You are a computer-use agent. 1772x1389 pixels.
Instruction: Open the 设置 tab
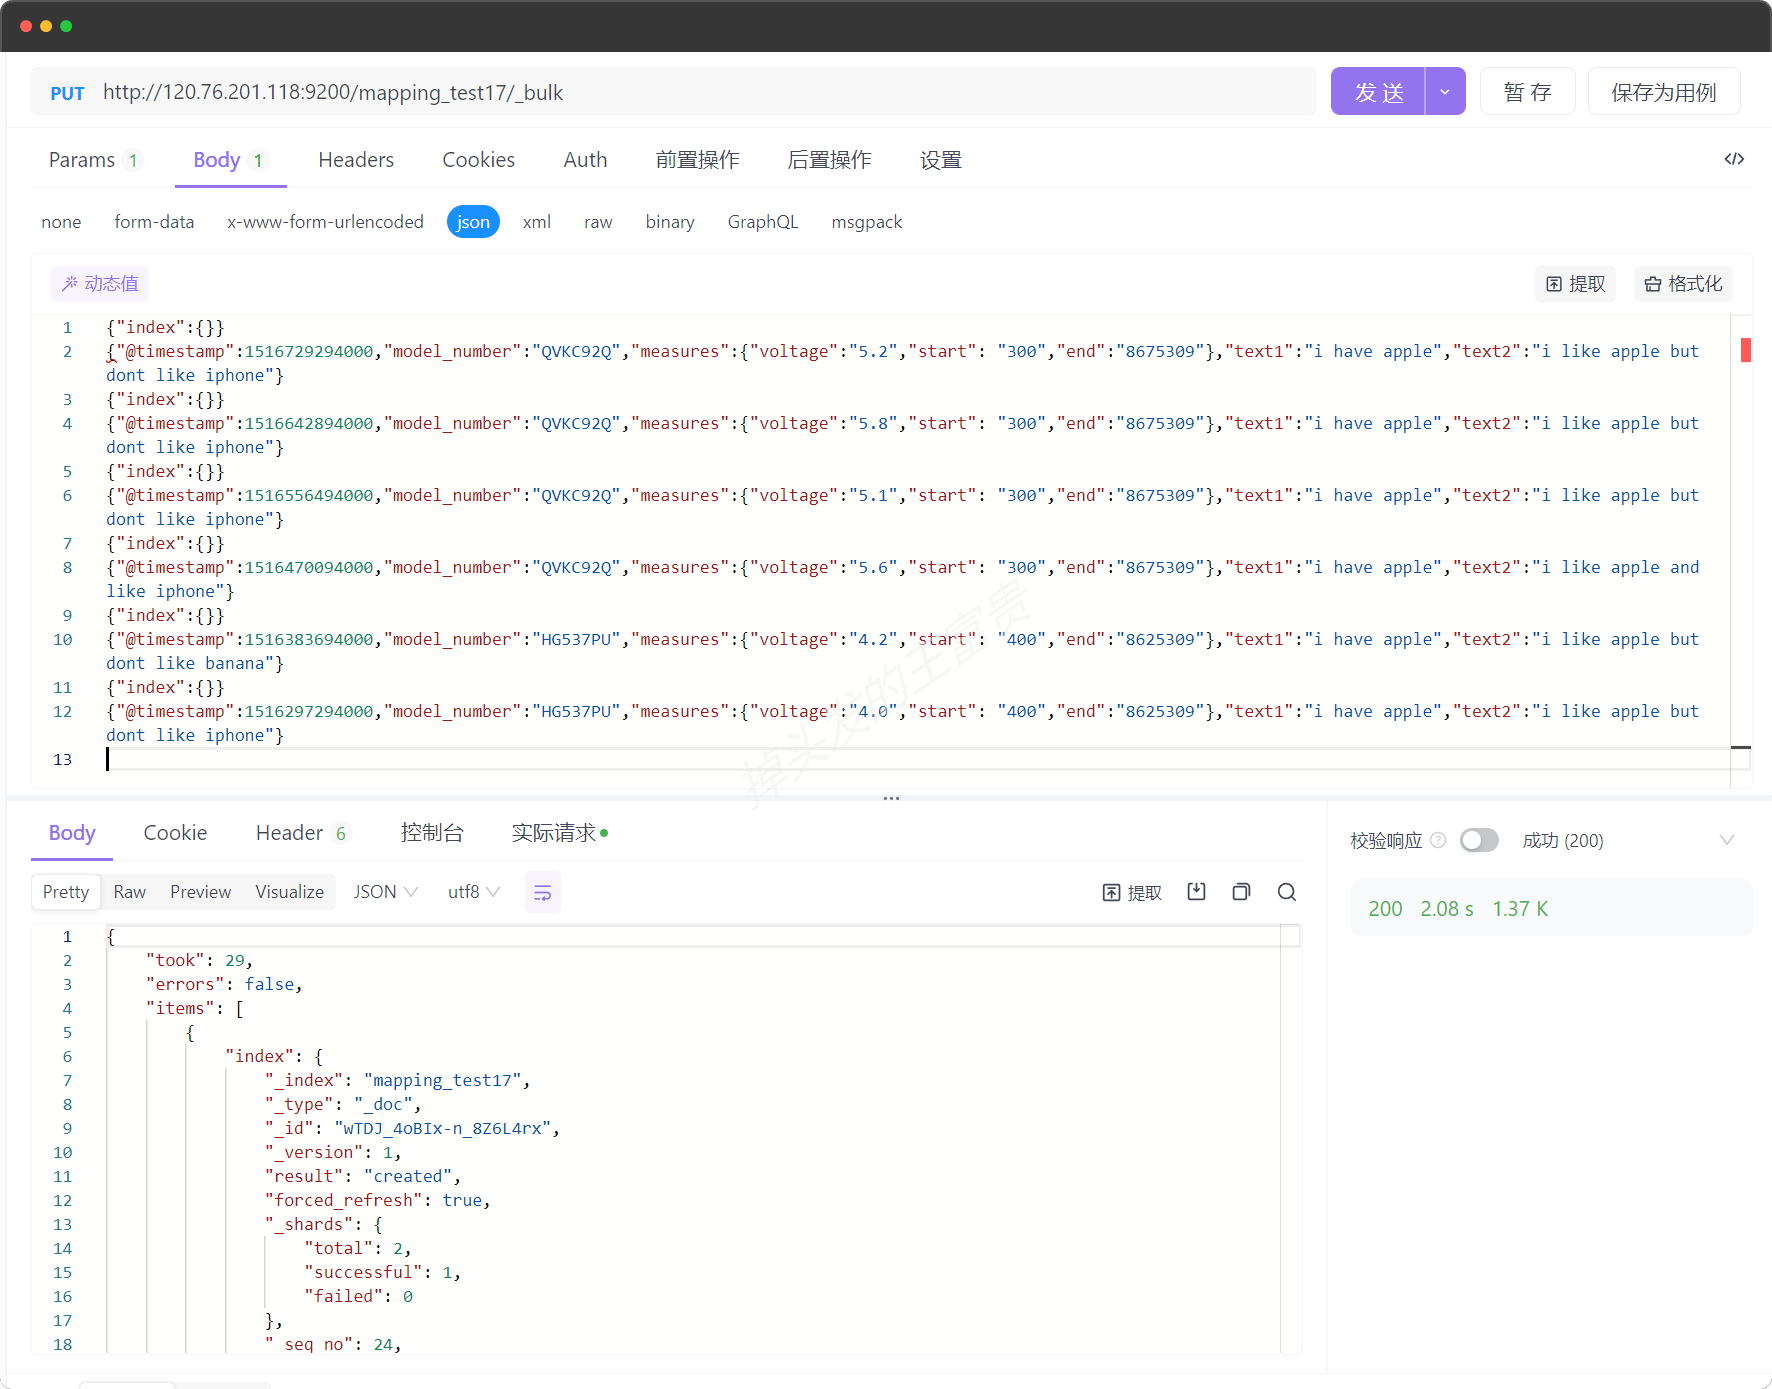click(940, 160)
